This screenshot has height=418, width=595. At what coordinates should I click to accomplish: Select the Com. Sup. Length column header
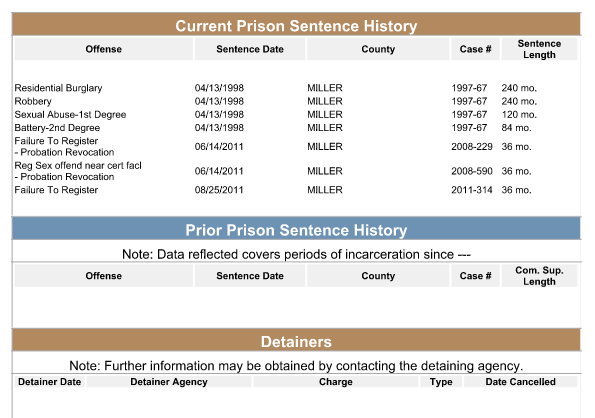pyautogui.click(x=539, y=276)
